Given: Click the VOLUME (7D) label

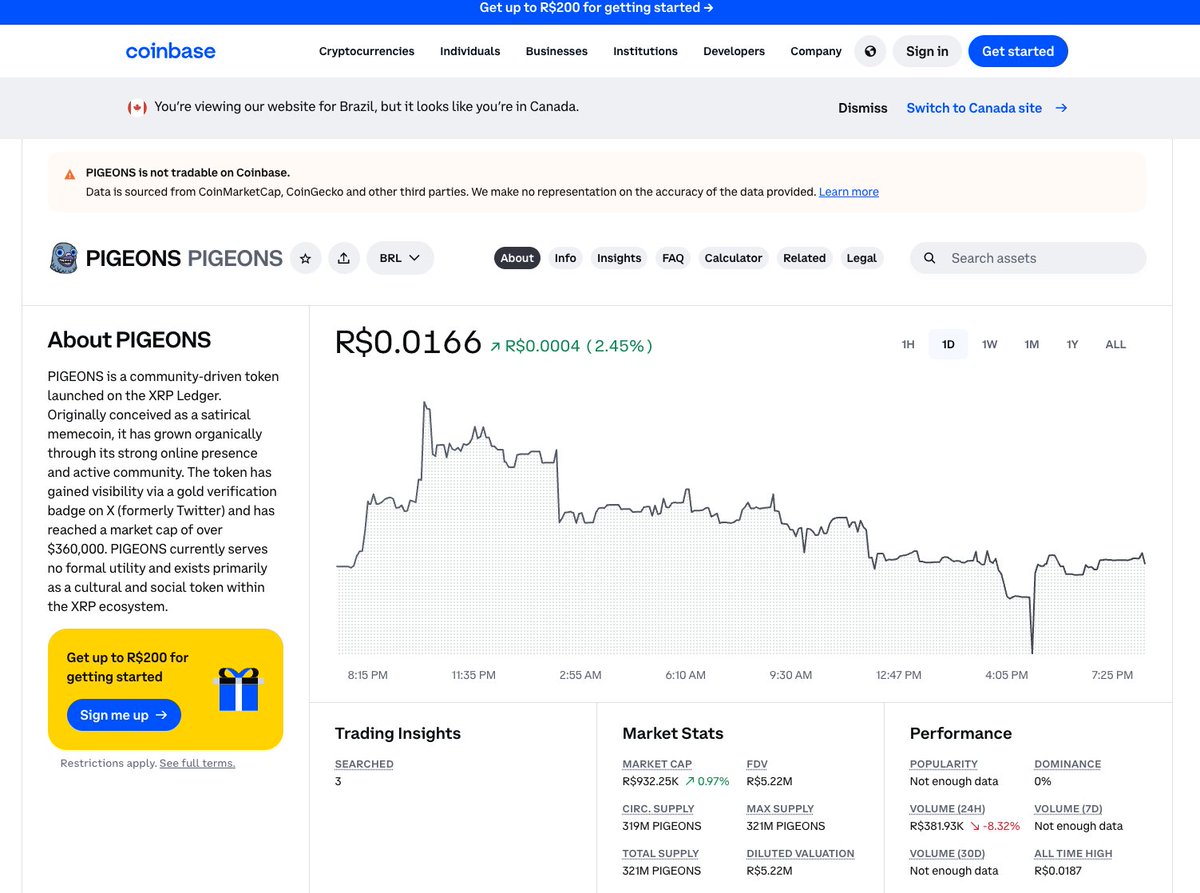Looking at the screenshot, I should (x=1068, y=809).
